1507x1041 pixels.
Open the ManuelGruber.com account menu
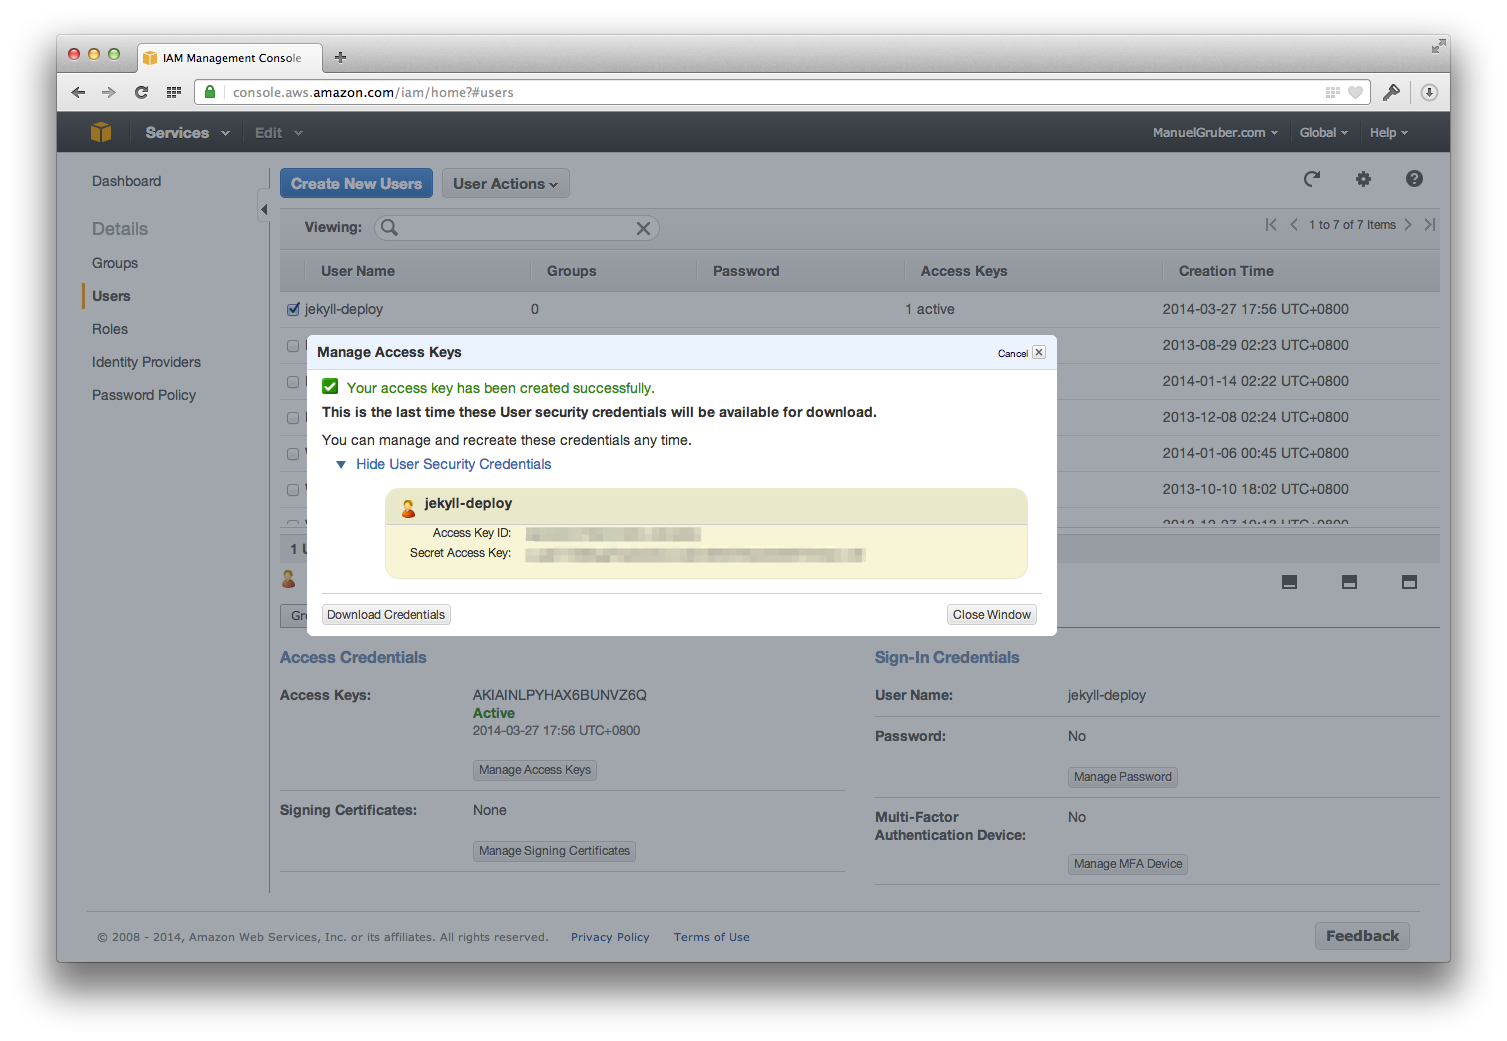click(1215, 132)
